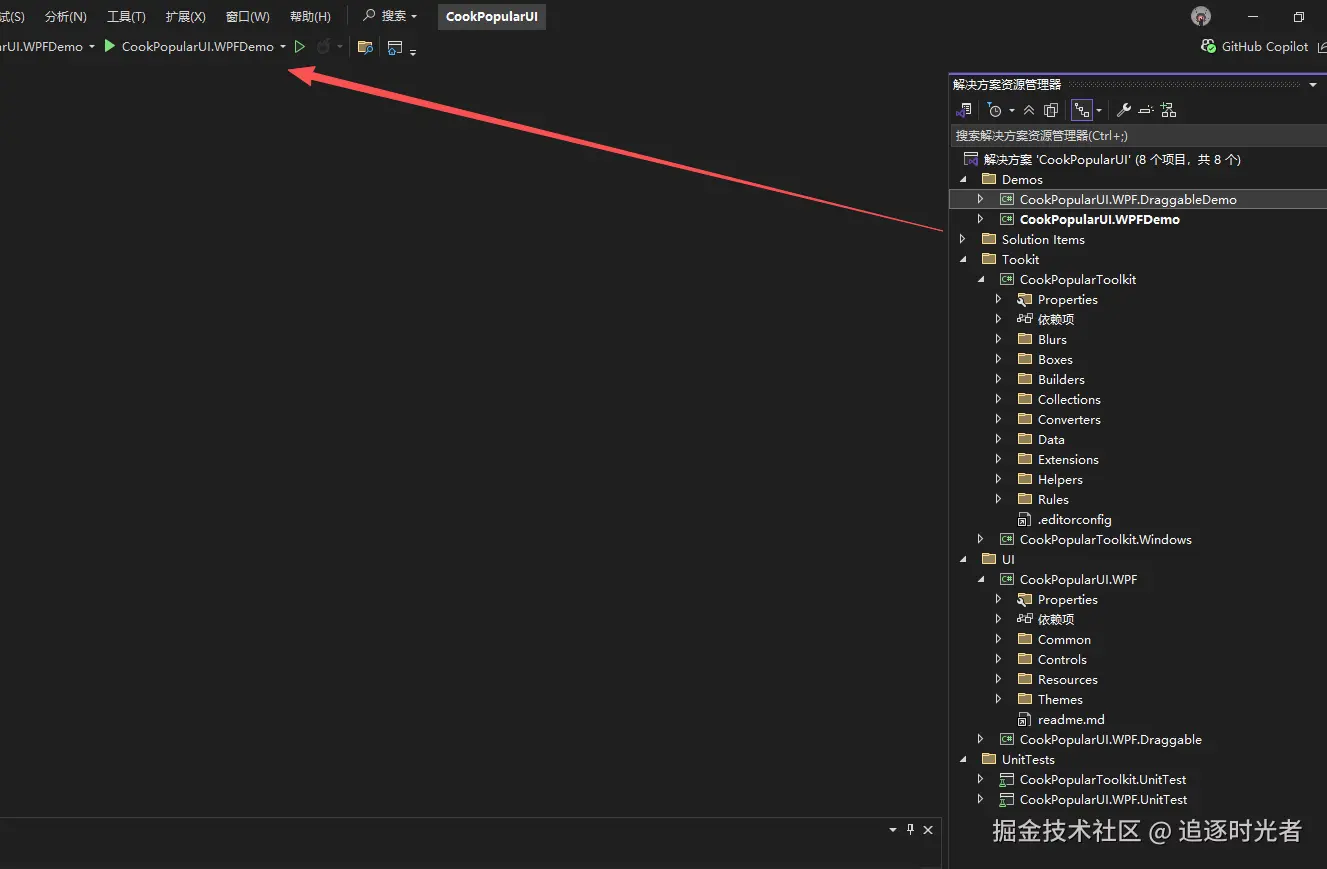
Task: Open the 分析(N) menu
Action: (66, 17)
